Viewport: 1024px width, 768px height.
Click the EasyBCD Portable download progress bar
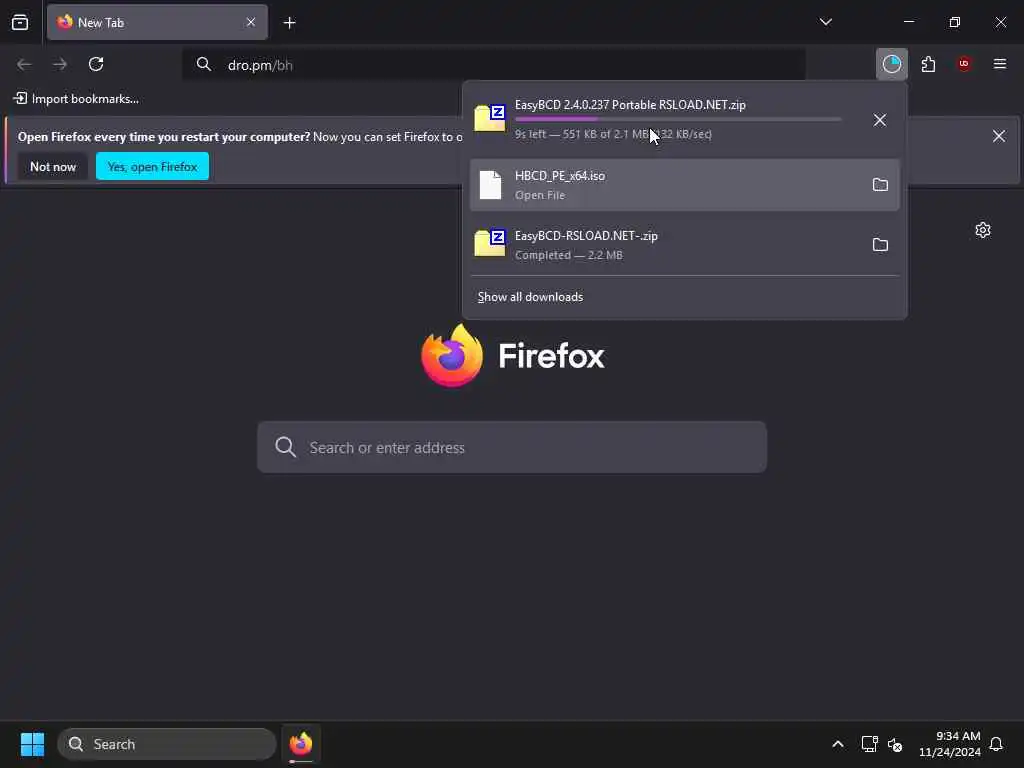coord(678,120)
